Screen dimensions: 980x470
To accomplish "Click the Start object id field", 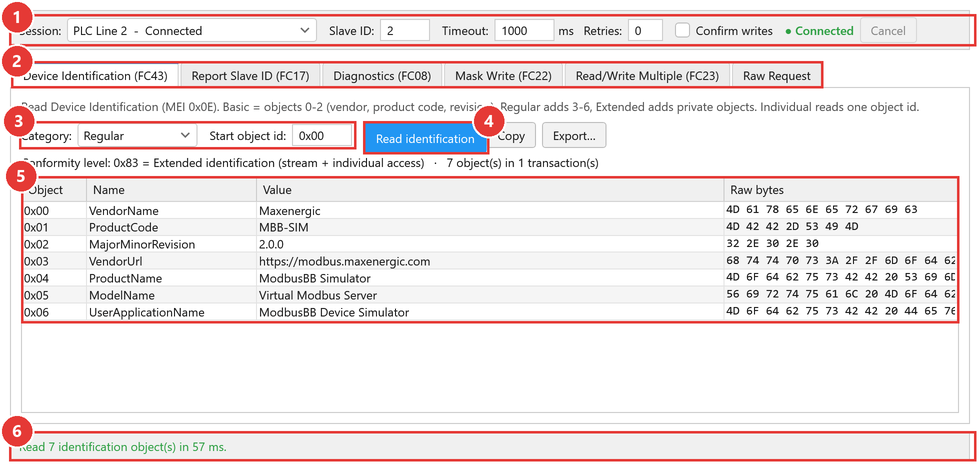I will [x=322, y=136].
